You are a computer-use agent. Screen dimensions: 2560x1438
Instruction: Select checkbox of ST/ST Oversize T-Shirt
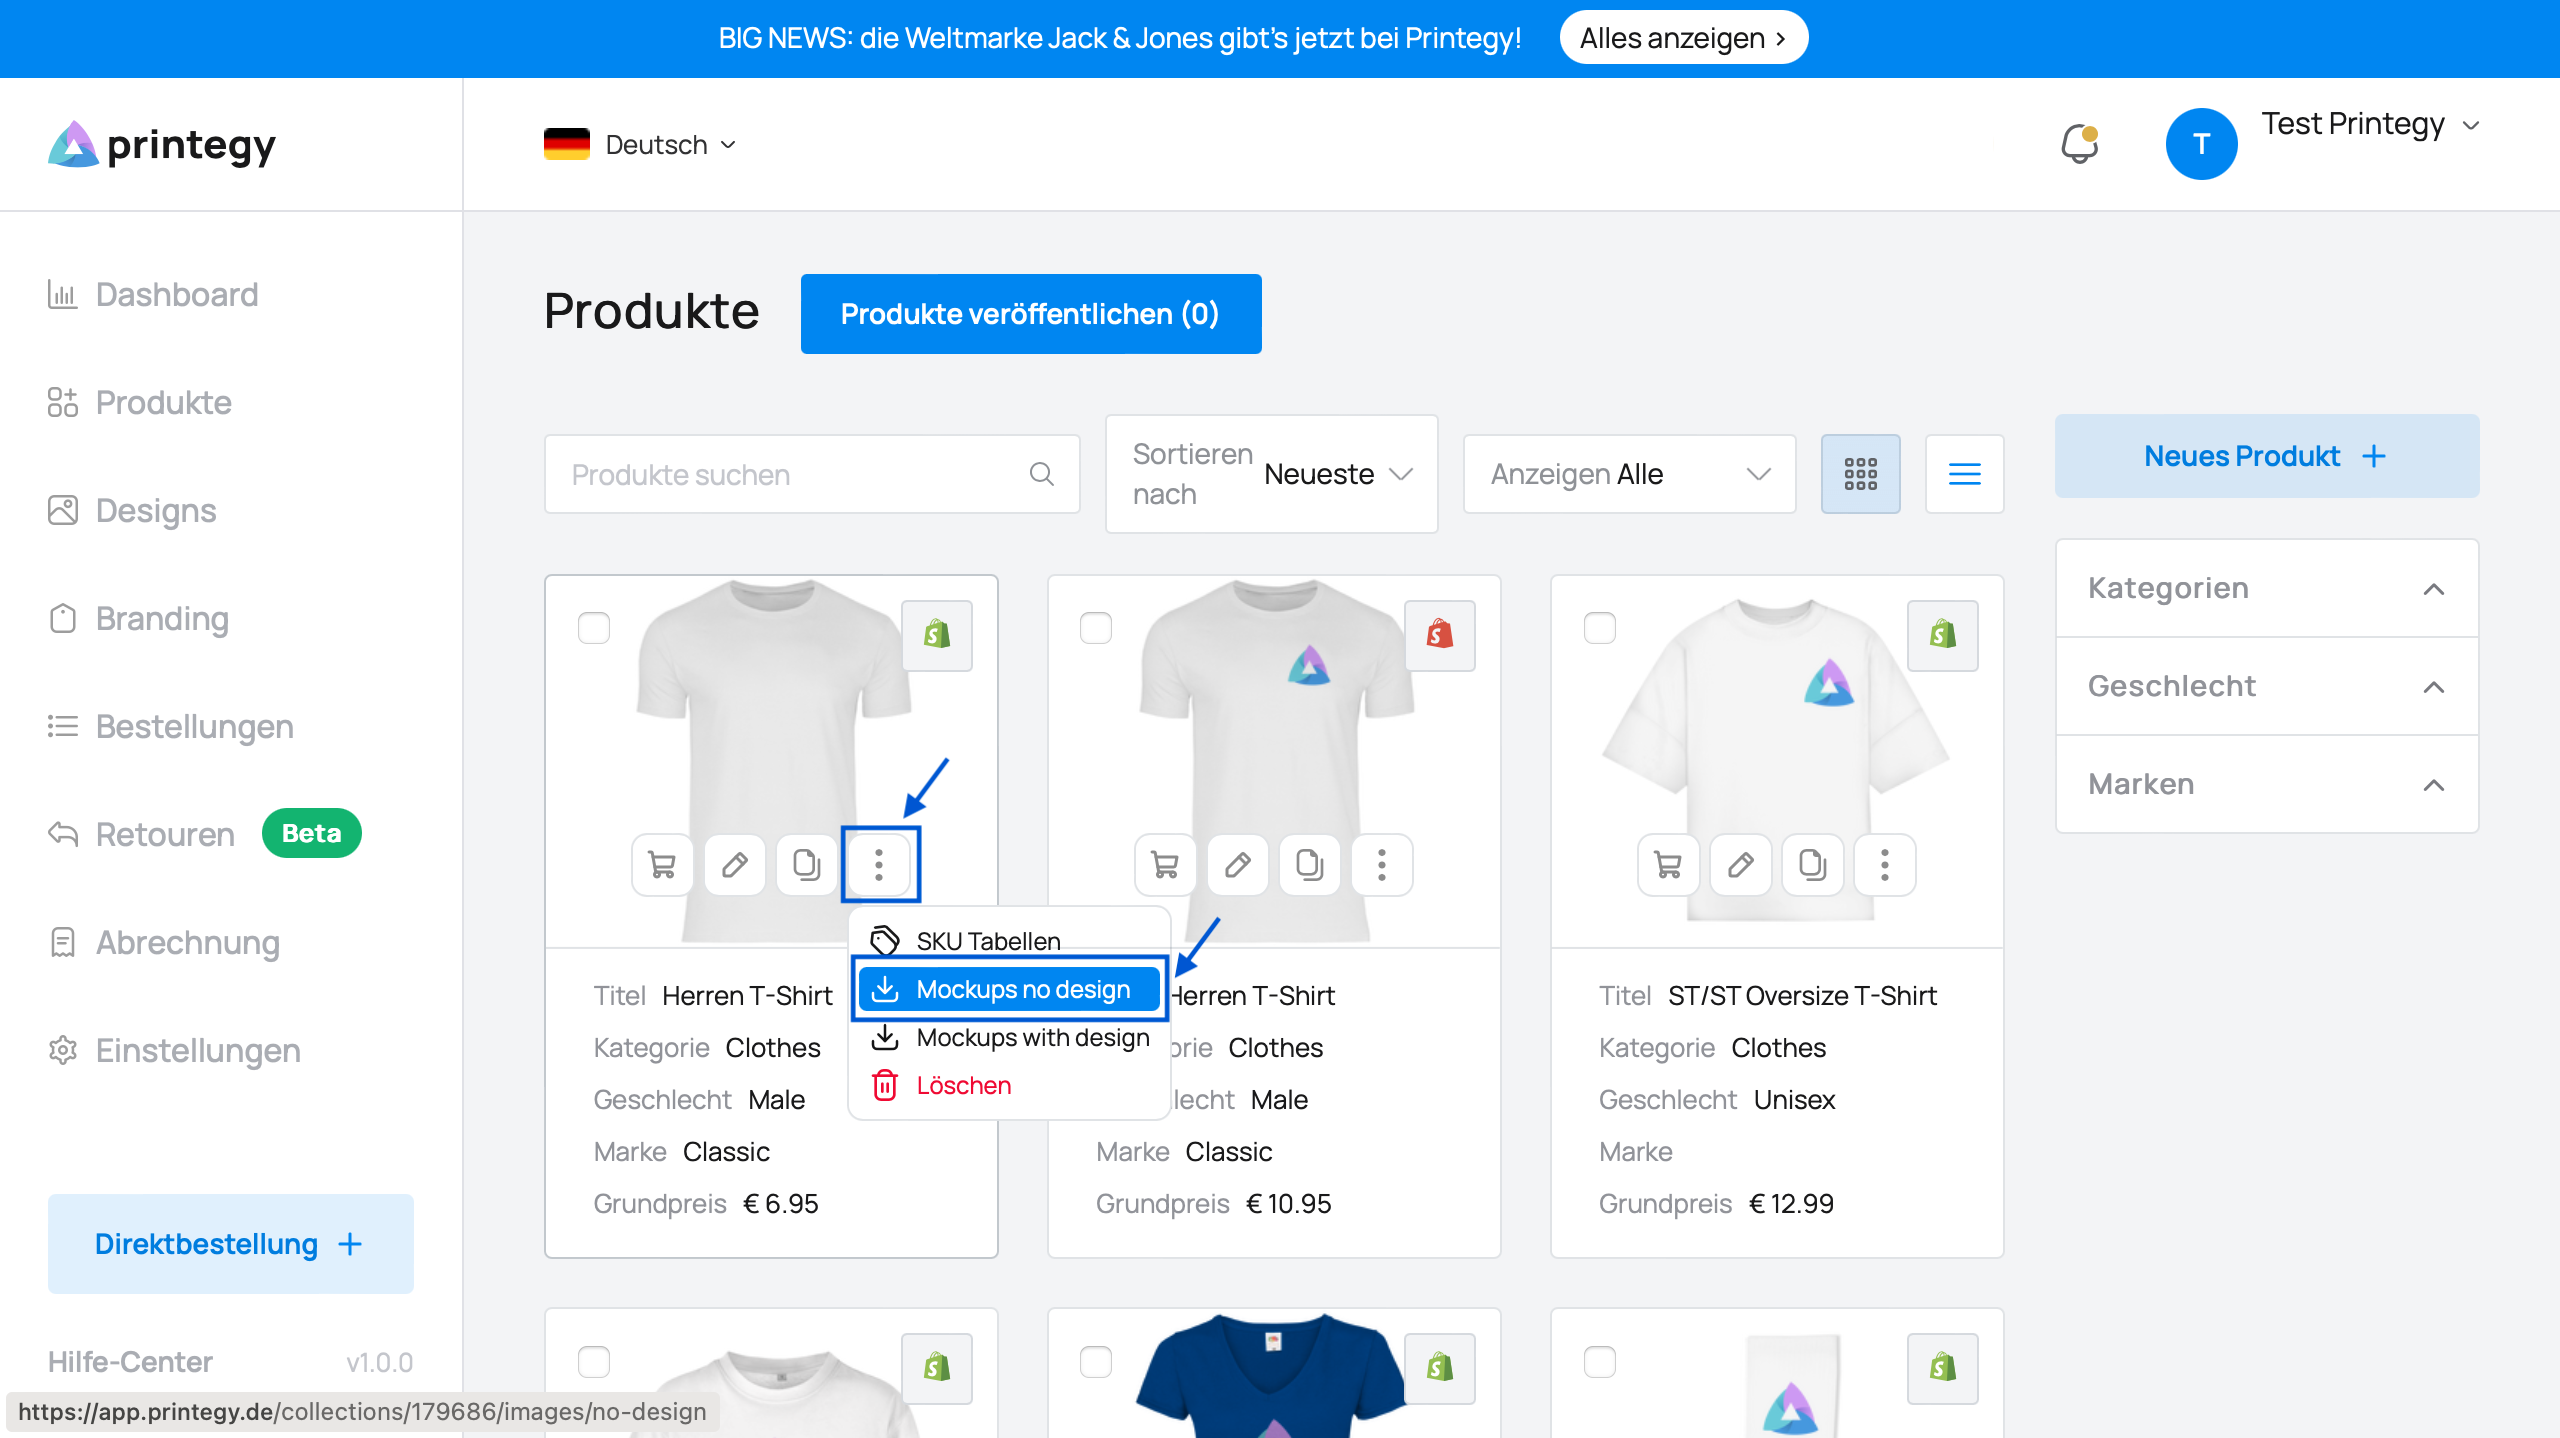pos(1600,628)
